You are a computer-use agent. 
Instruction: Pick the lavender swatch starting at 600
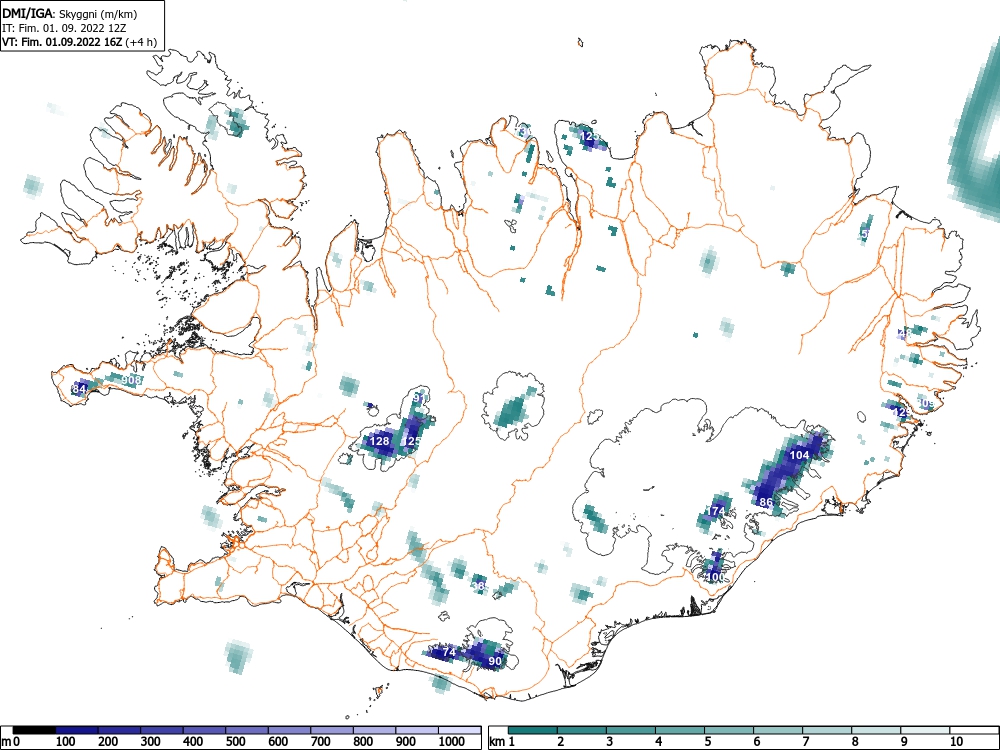[290, 730]
